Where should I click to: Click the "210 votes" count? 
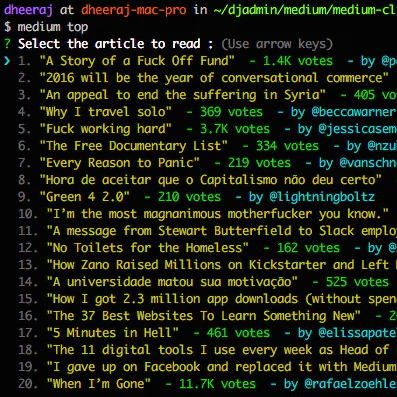click(189, 197)
